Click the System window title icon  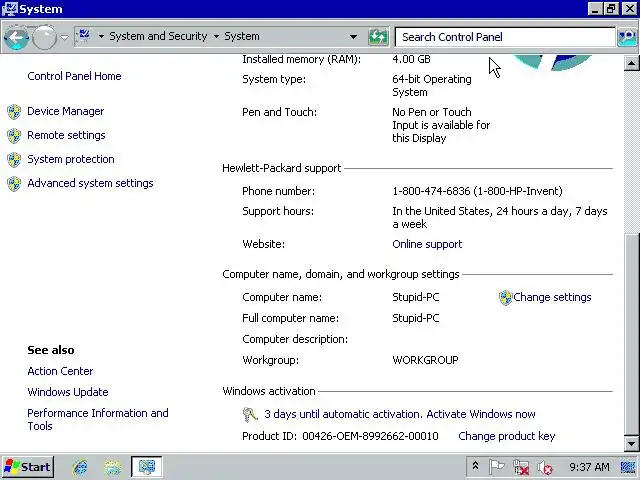point(9,9)
